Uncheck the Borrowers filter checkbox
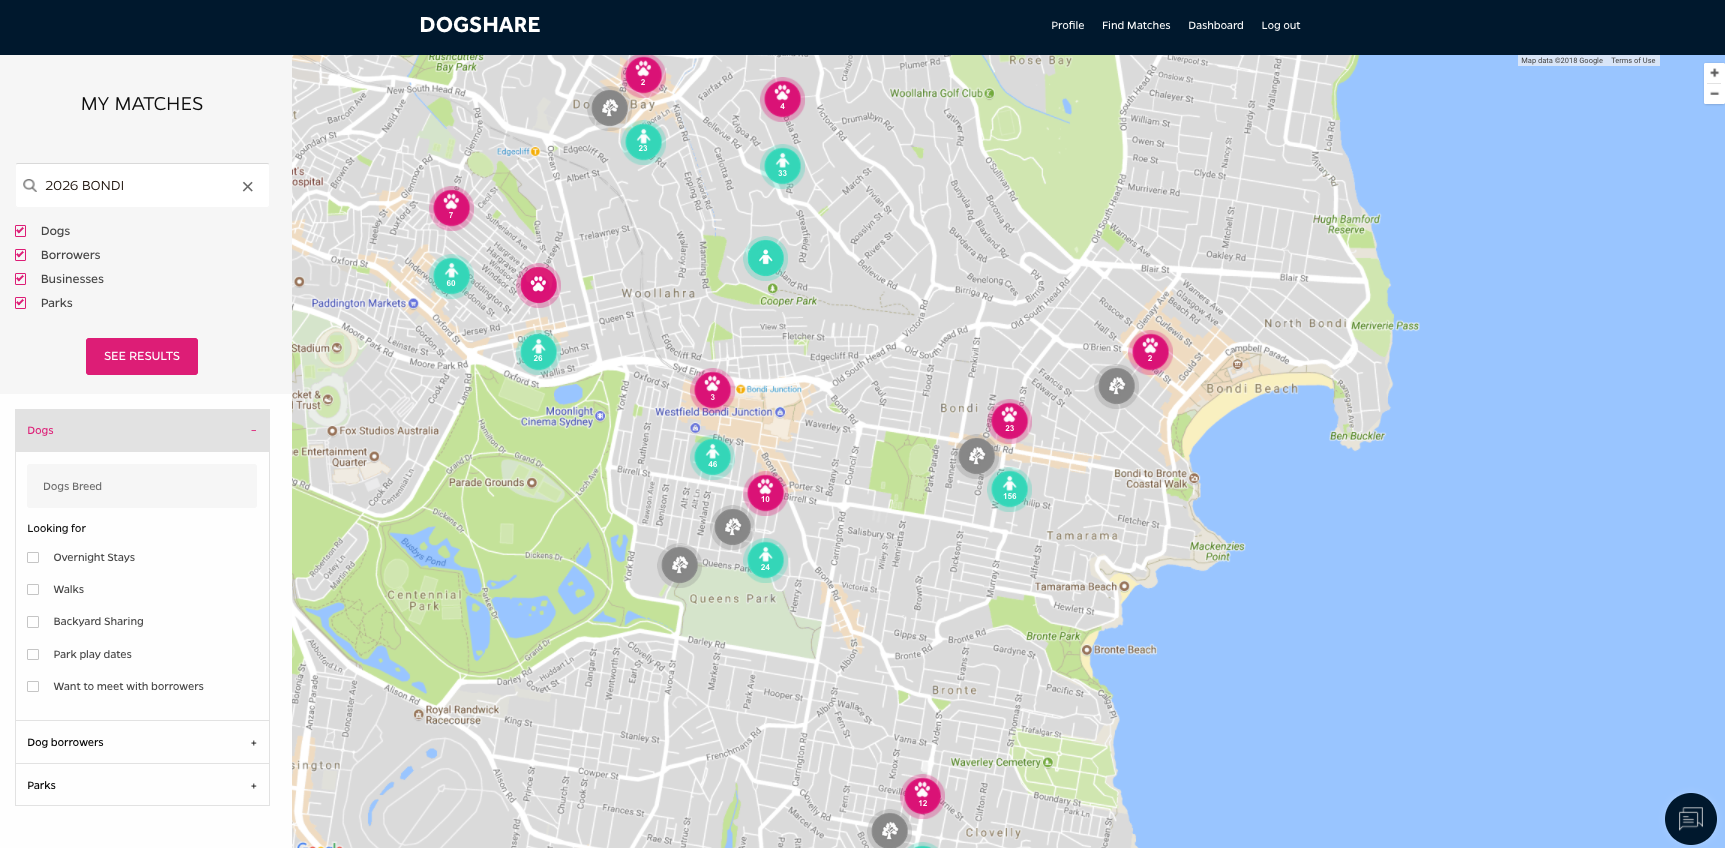 tap(20, 255)
